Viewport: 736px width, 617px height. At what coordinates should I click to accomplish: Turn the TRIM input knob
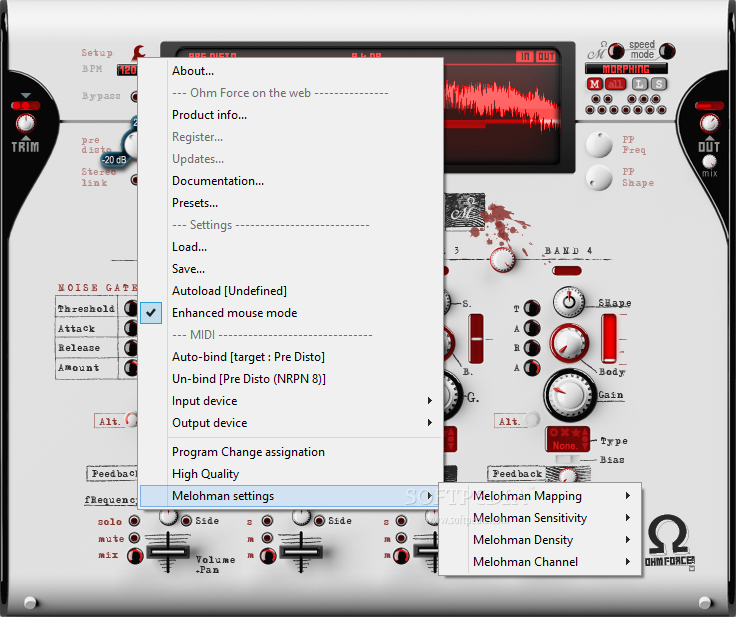[25, 123]
